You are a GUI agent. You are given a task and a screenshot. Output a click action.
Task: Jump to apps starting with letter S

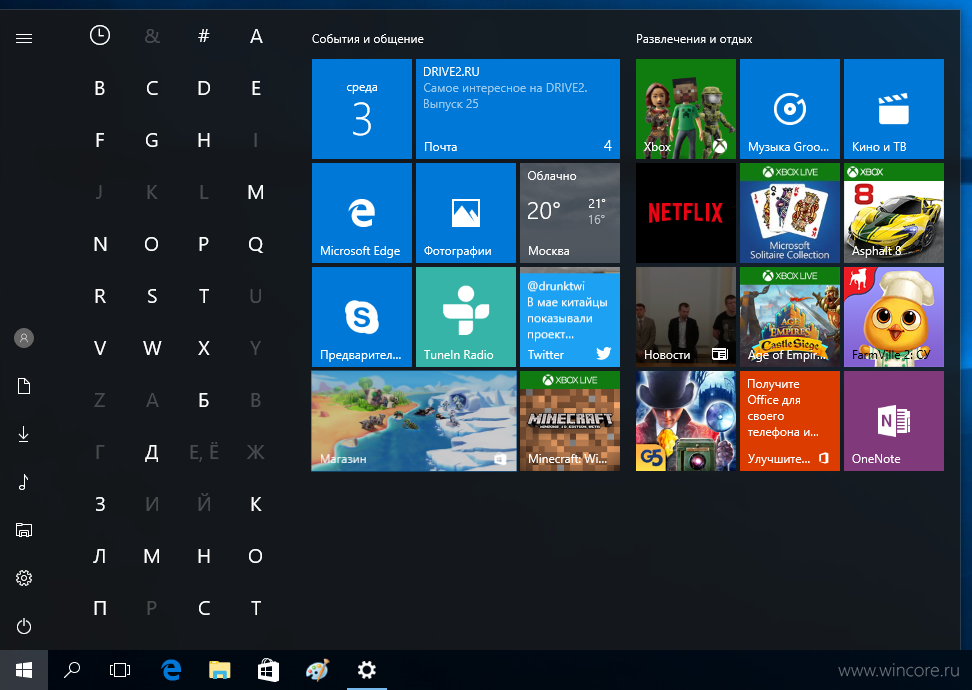152,296
